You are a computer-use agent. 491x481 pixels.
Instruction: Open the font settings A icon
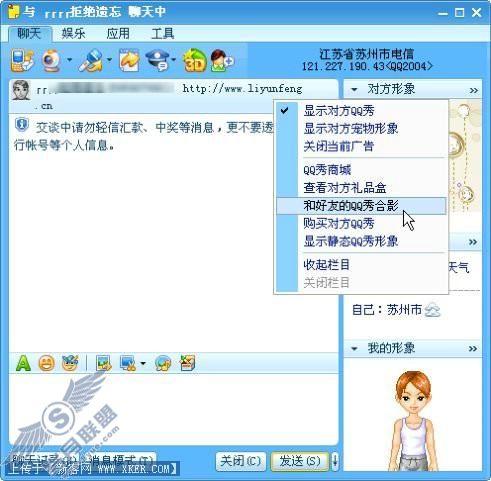tap(23, 363)
